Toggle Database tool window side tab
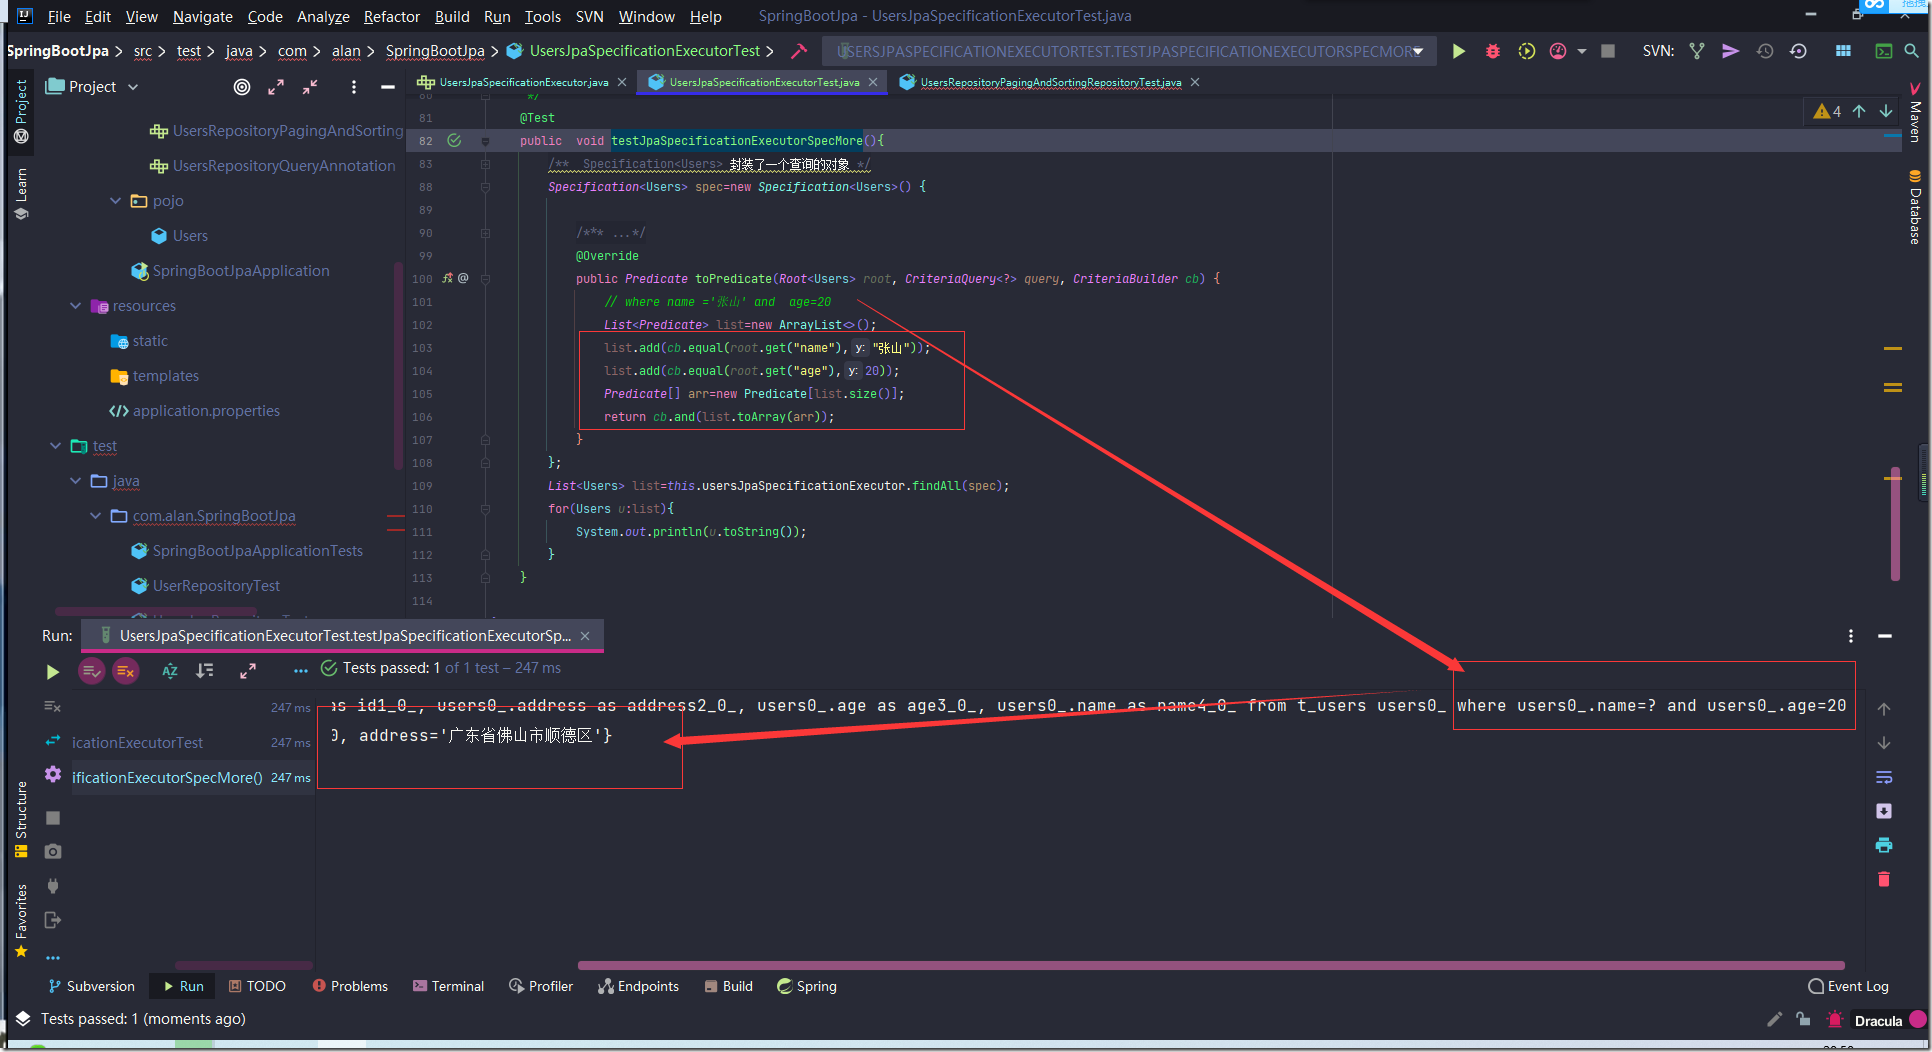Screen dimensions: 1932x1052 pos(1914,207)
